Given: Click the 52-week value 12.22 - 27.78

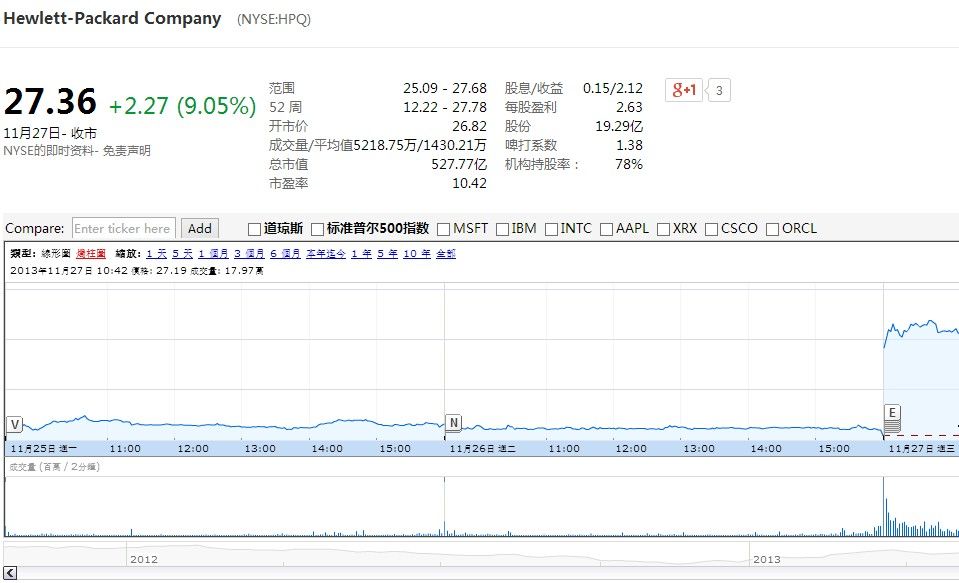Looking at the screenshot, I should point(445,107).
